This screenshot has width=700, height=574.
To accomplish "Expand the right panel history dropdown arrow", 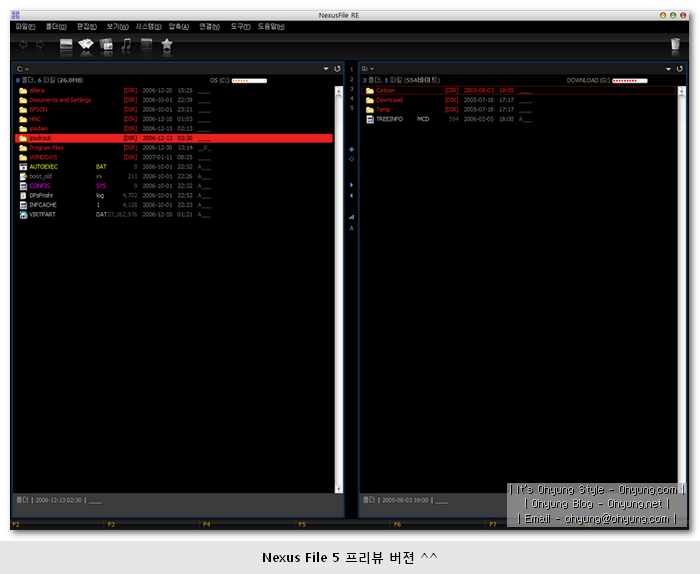I will coord(668,69).
